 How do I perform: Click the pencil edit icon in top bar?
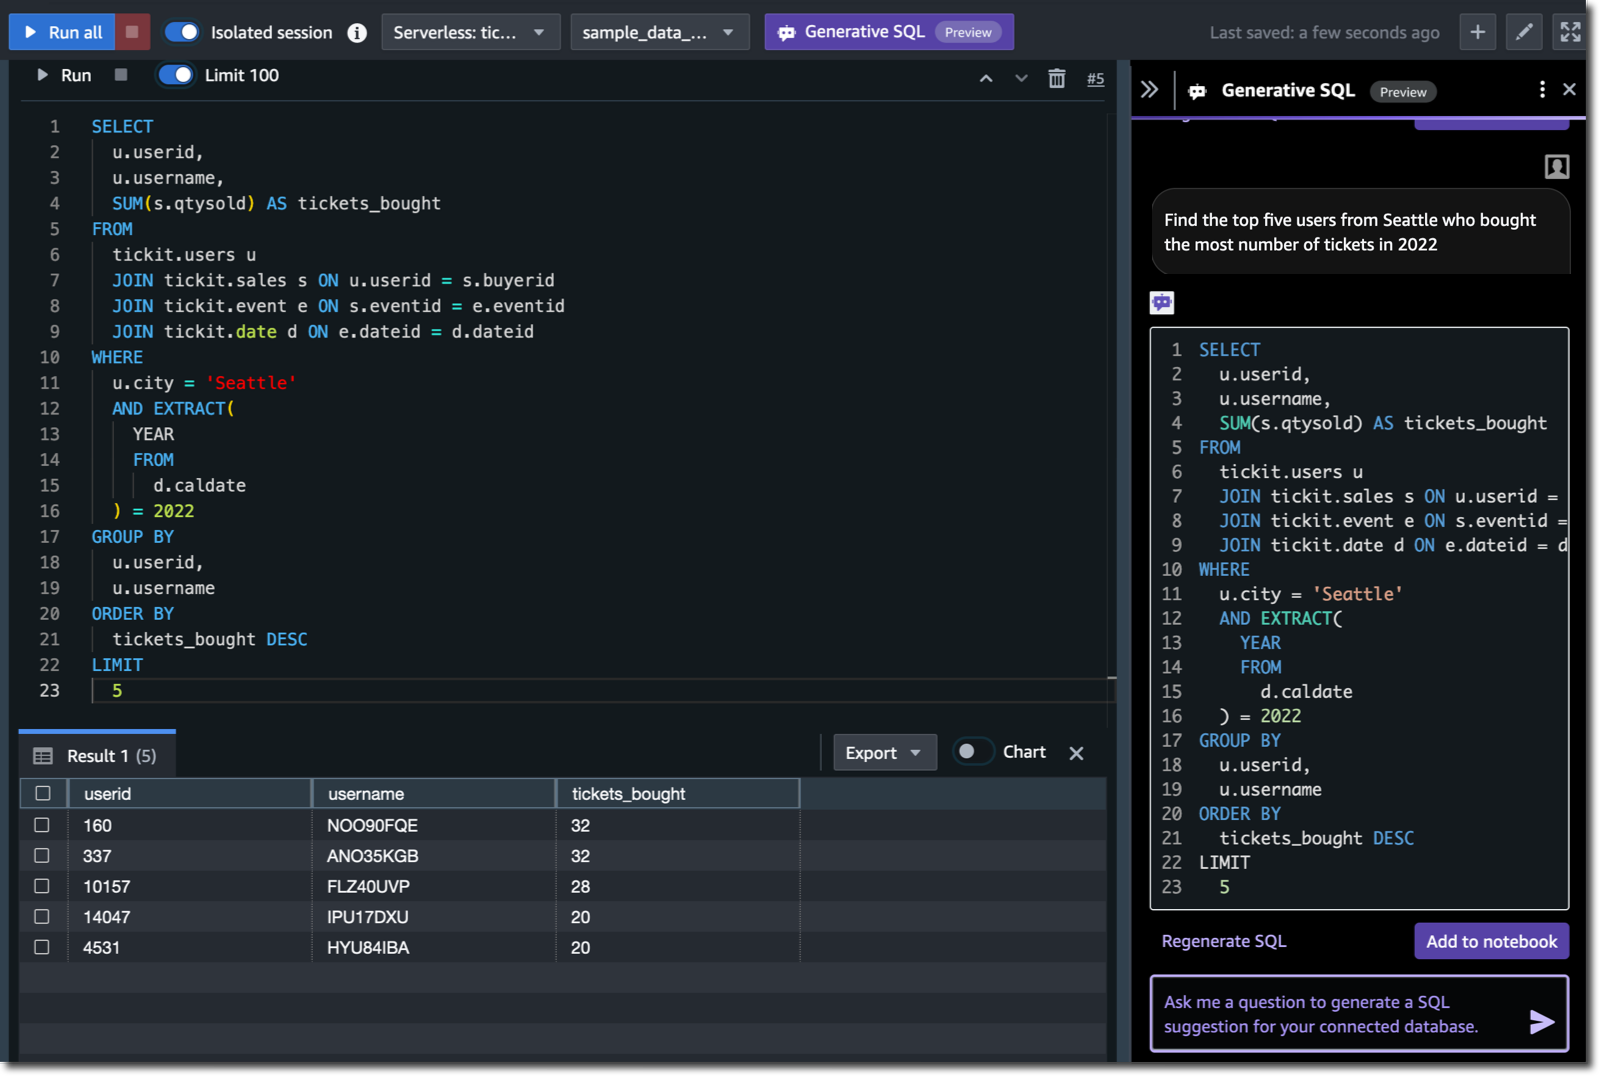click(1524, 32)
